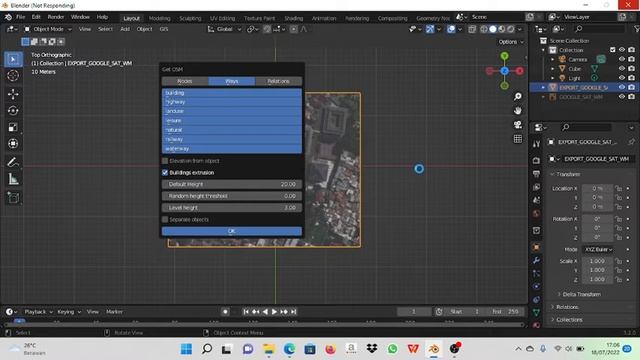Select the Move tool

point(13,94)
